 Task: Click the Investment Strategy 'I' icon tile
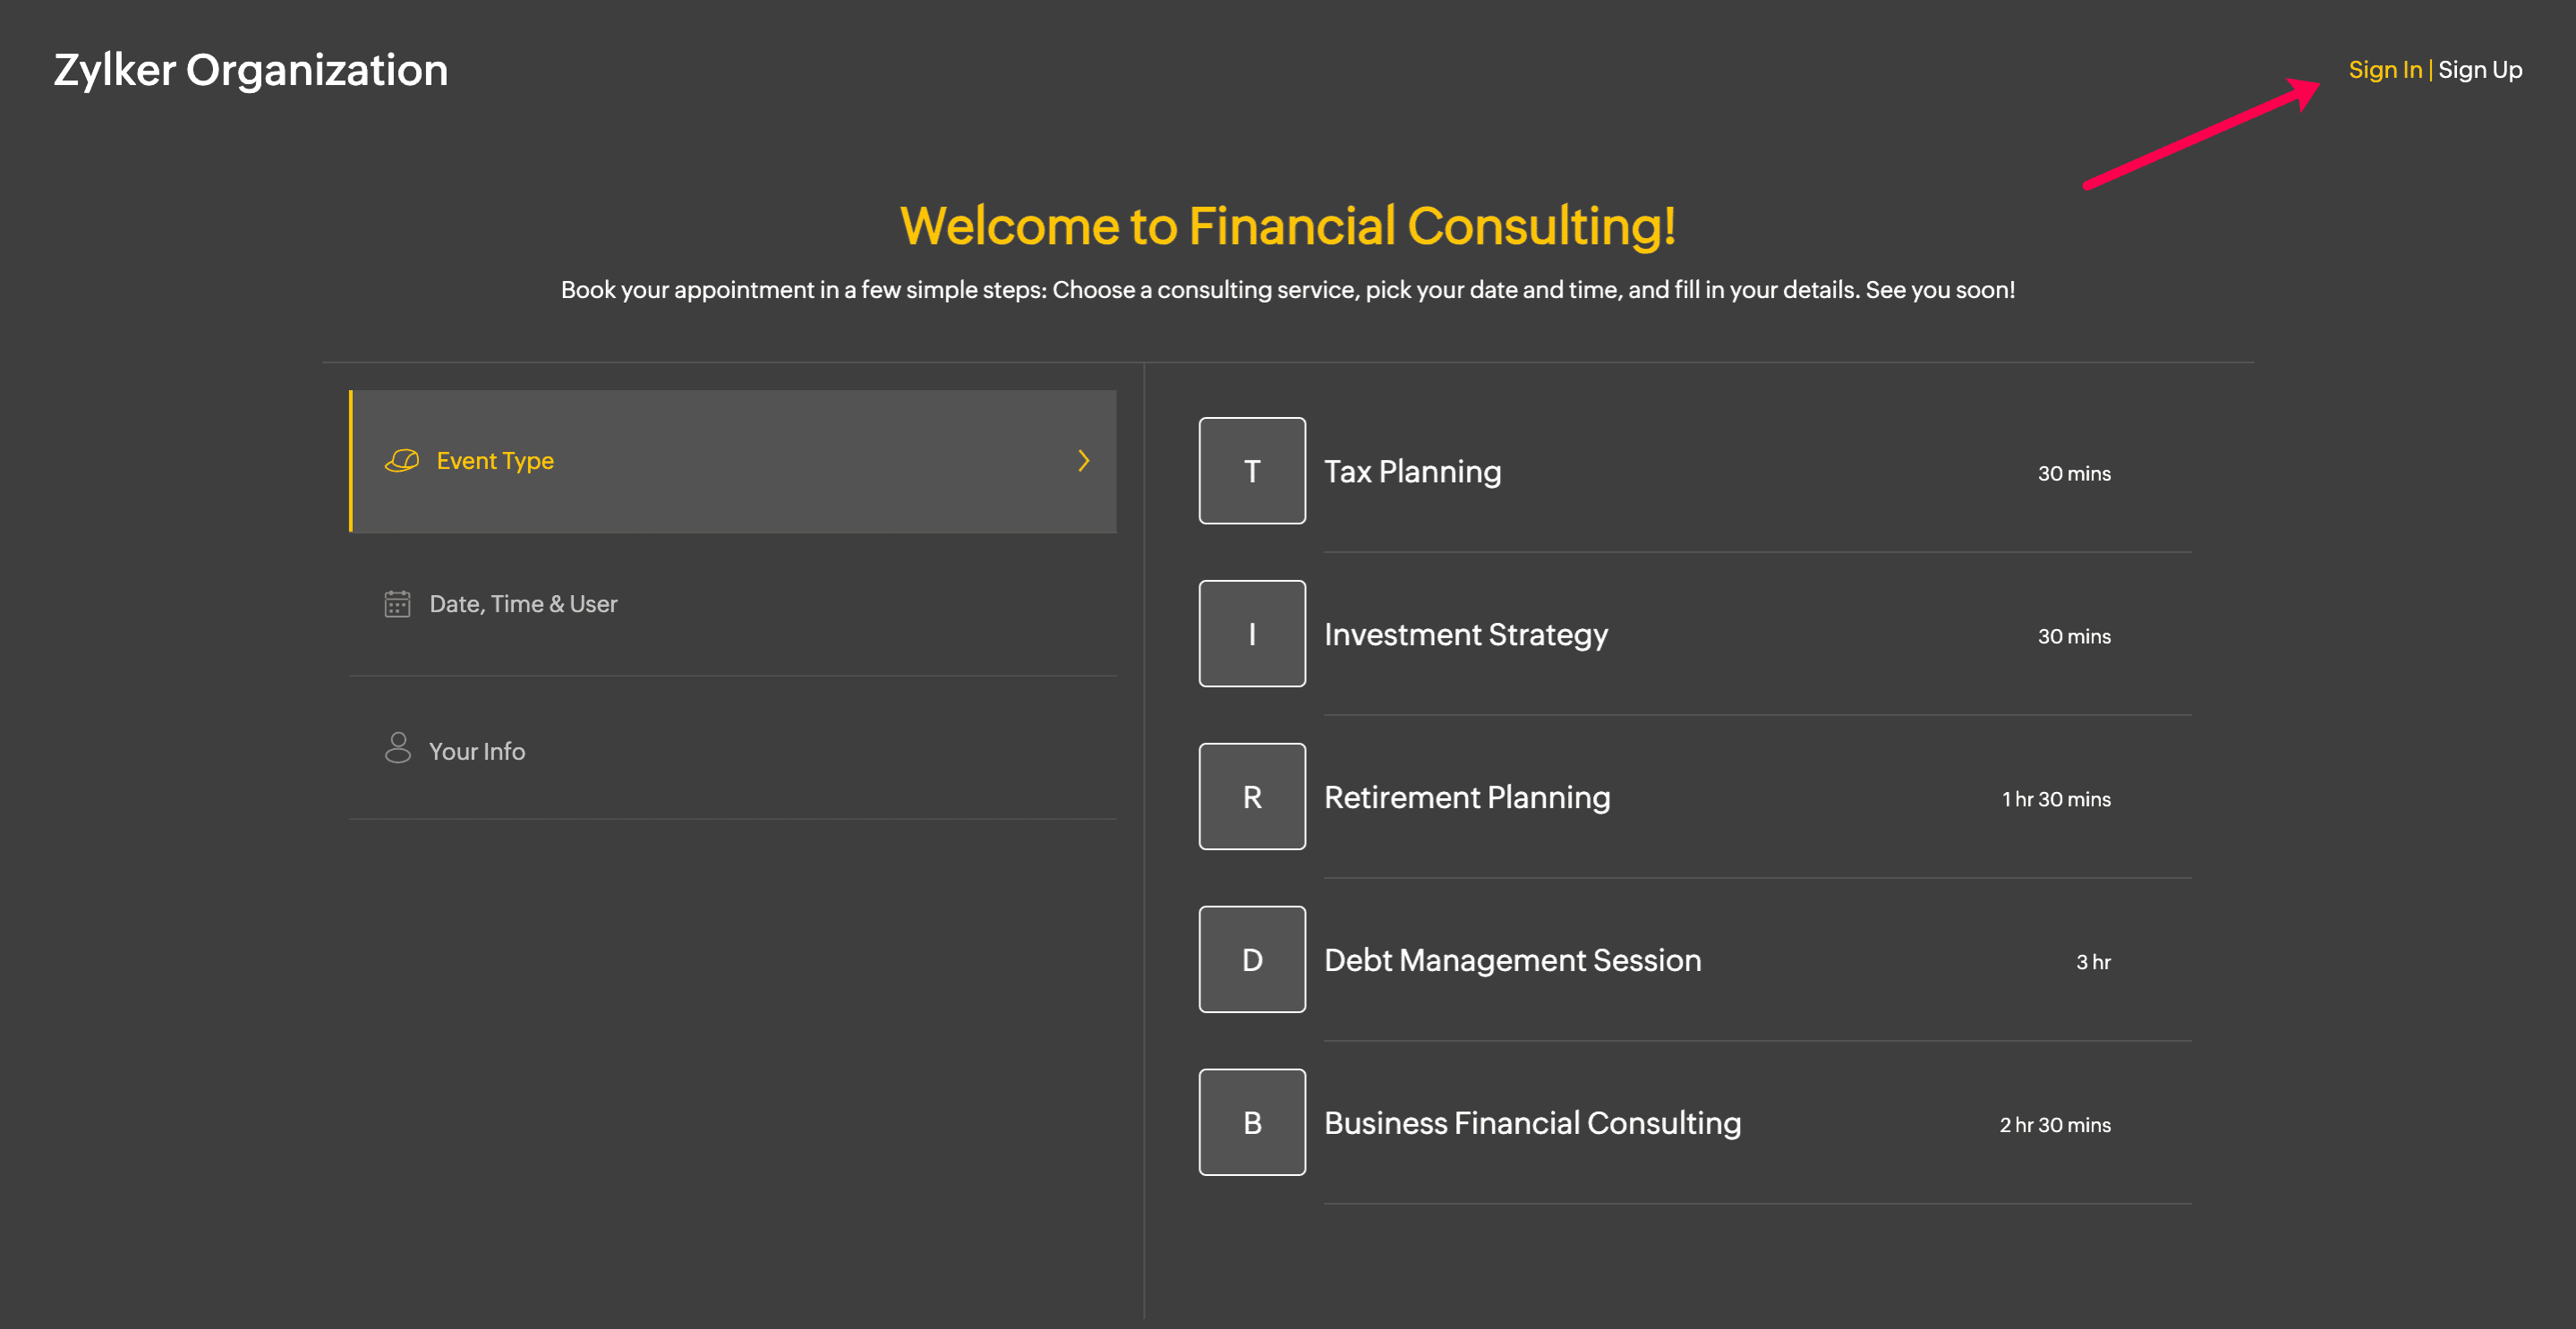coord(1251,633)
